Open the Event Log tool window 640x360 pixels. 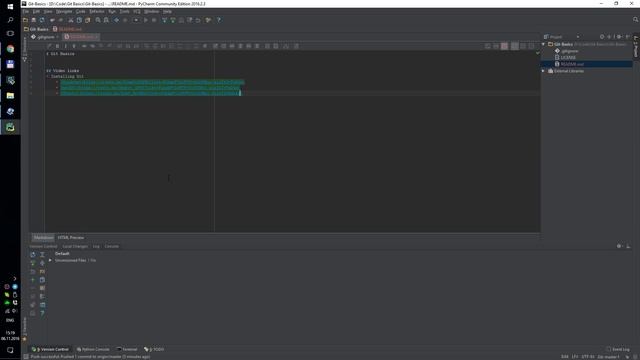point(618,349)
